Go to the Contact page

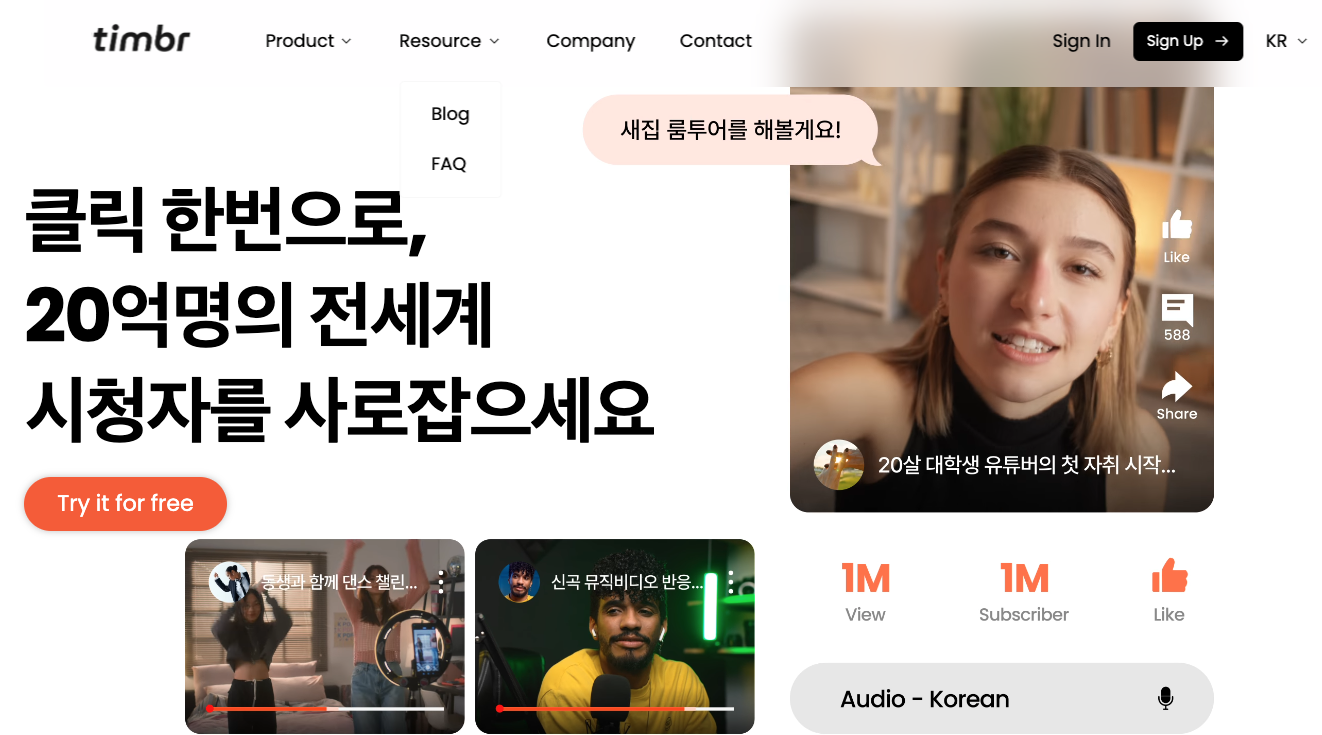[x=715, y=41]
